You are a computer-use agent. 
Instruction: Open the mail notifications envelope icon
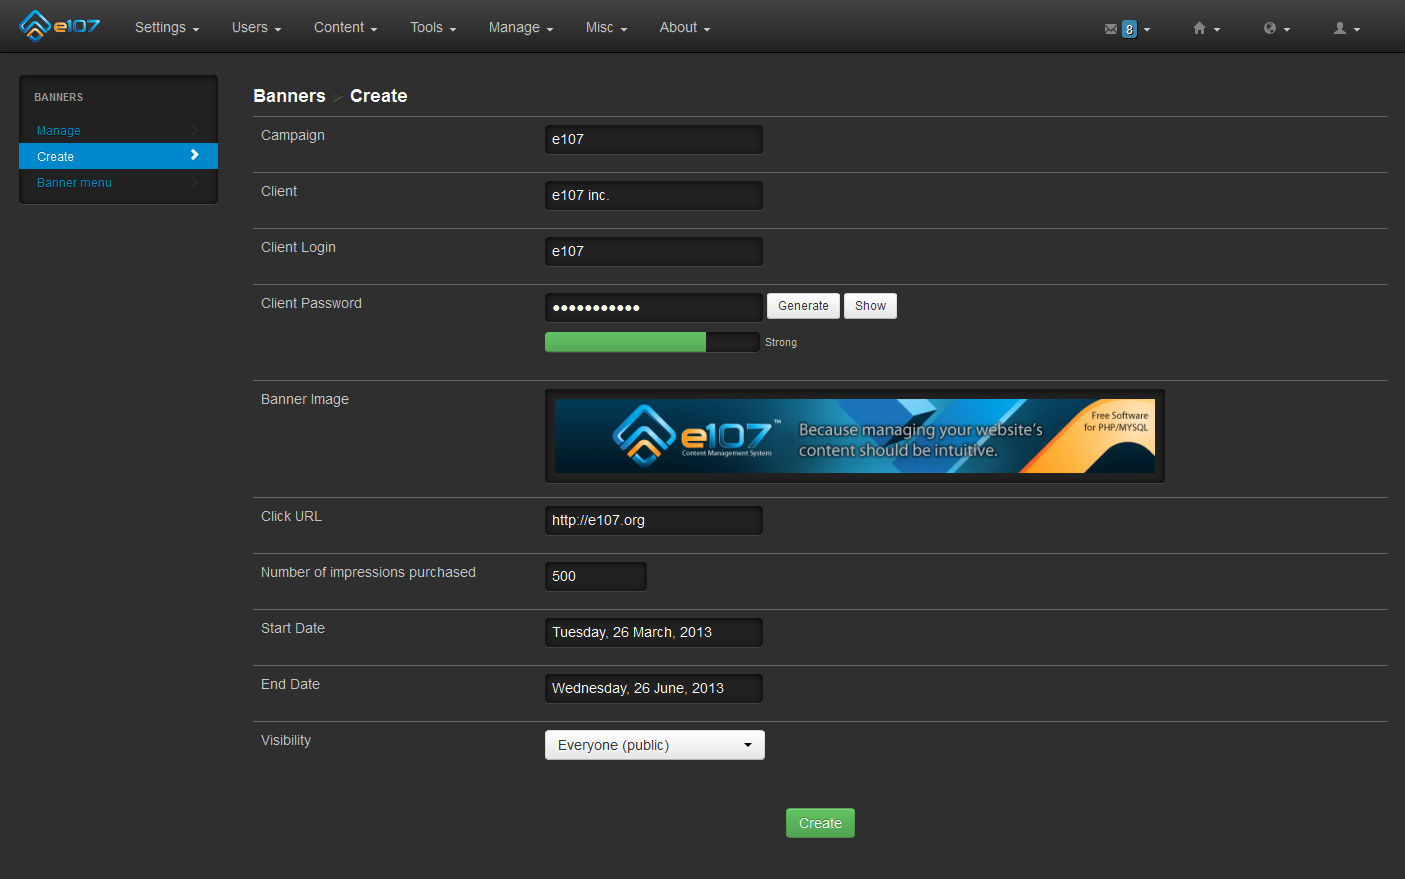click(1110, 29)
